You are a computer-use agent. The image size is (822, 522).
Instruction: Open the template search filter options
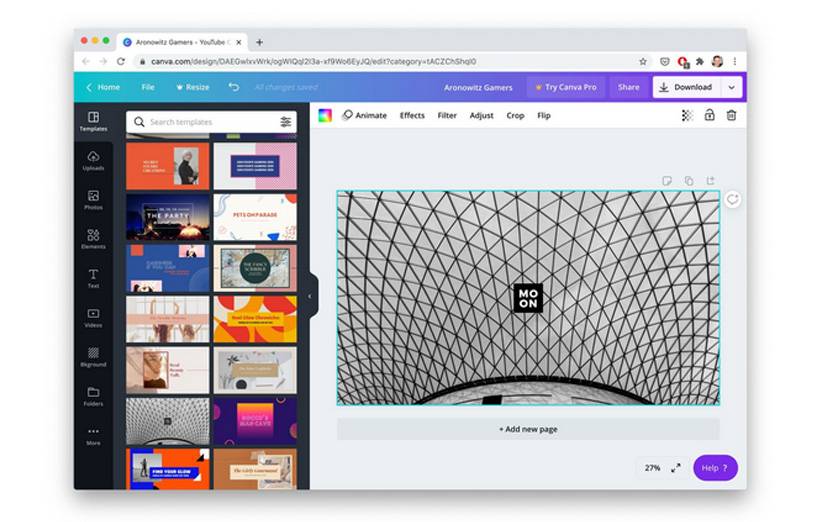(x=285, y=122)
